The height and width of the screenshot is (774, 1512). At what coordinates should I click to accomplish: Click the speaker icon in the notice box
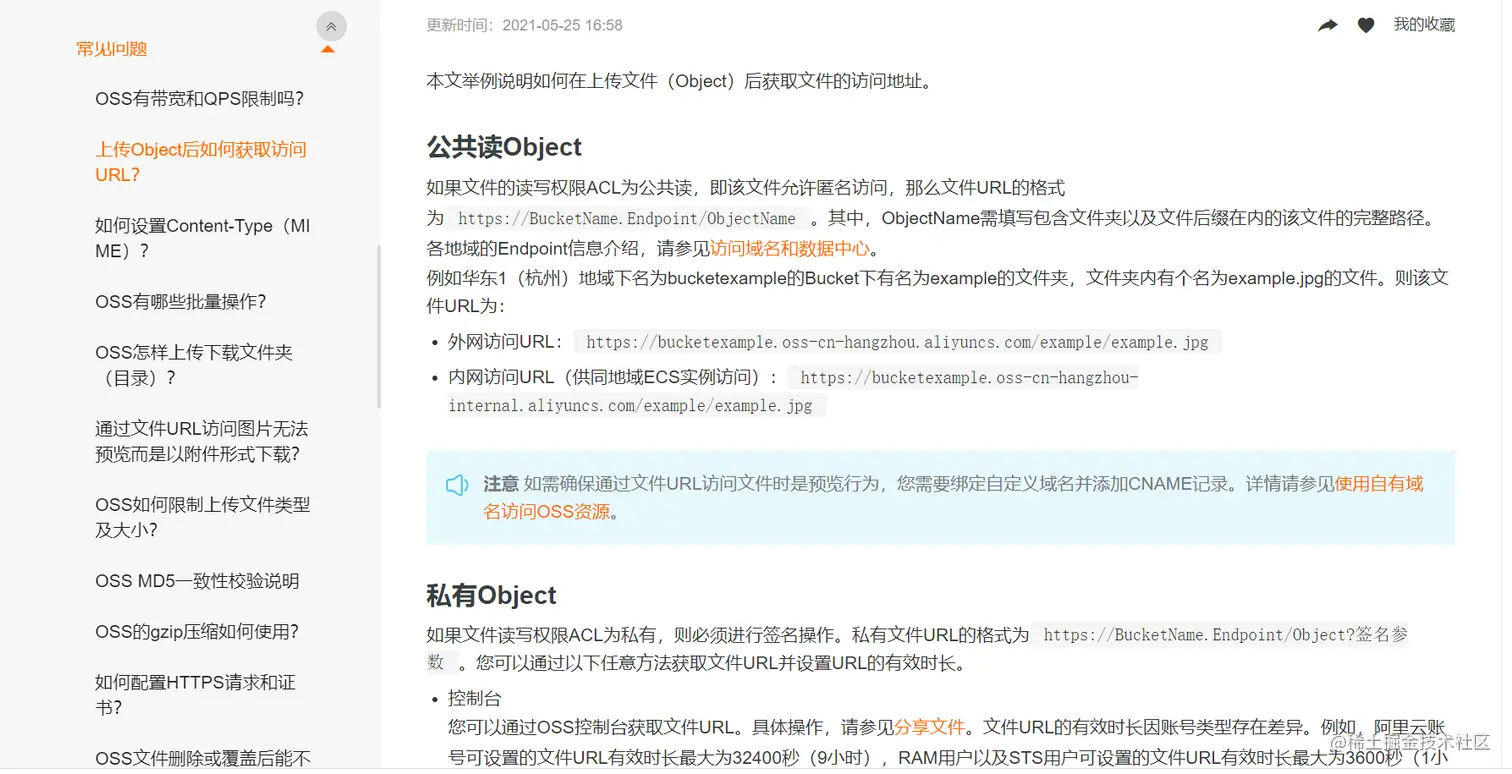coord(457,485)
